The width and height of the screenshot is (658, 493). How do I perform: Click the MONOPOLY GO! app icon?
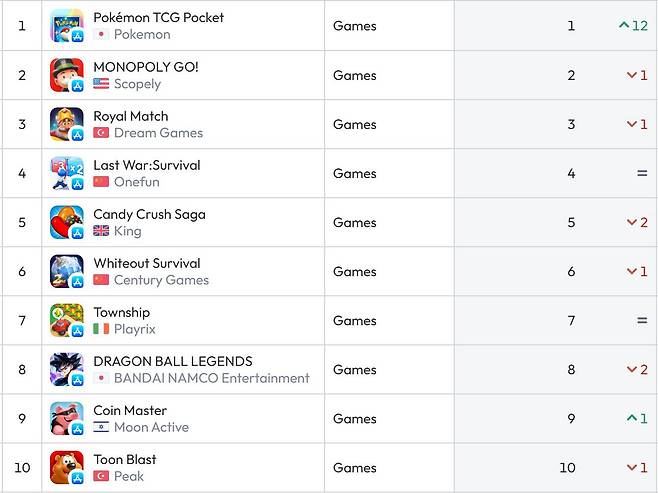(x=67, y=75)
